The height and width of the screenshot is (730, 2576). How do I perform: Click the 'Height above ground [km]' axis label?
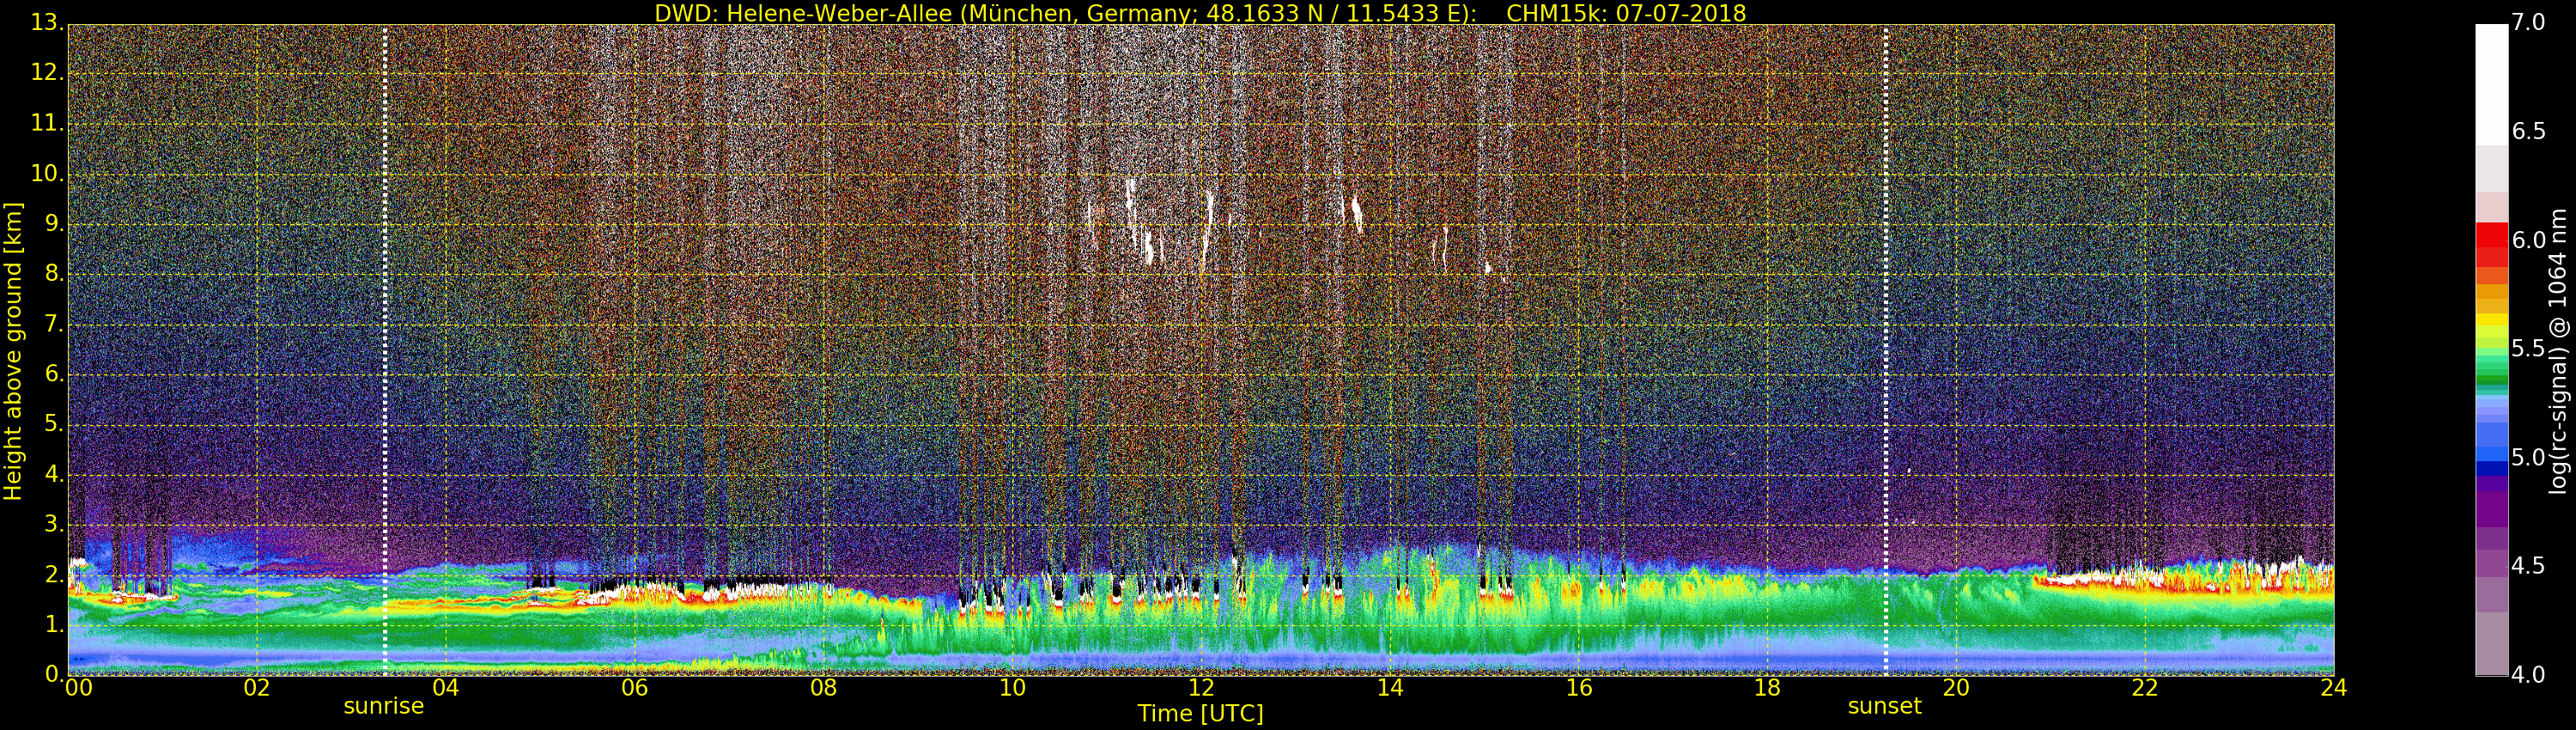13,351
